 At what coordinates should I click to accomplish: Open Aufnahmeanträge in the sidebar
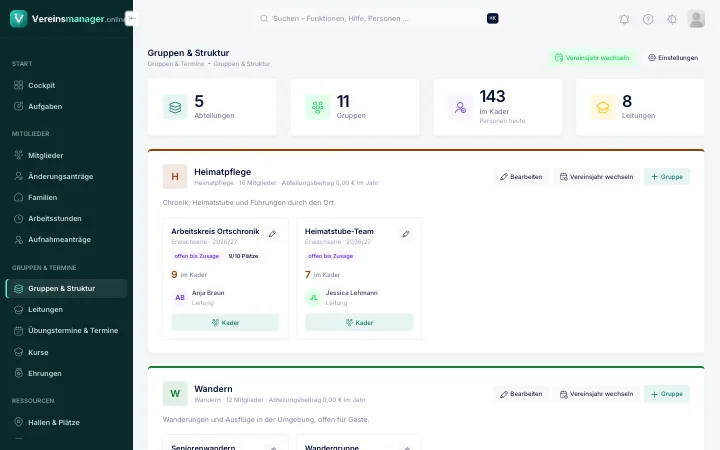point(67,240)
